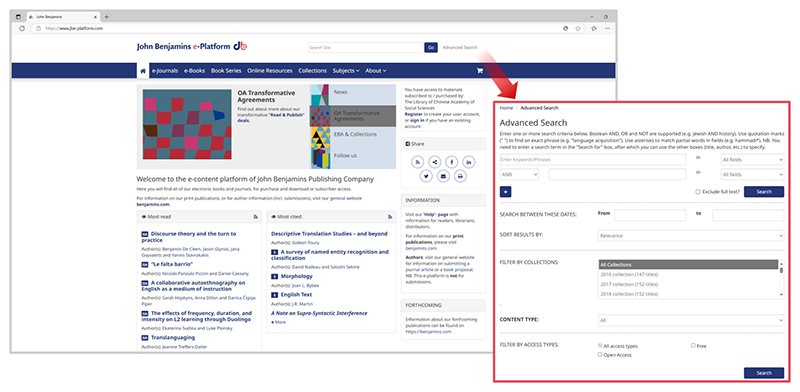
Task: Share via the Facebook icon
Action: (x=452, y=162)
